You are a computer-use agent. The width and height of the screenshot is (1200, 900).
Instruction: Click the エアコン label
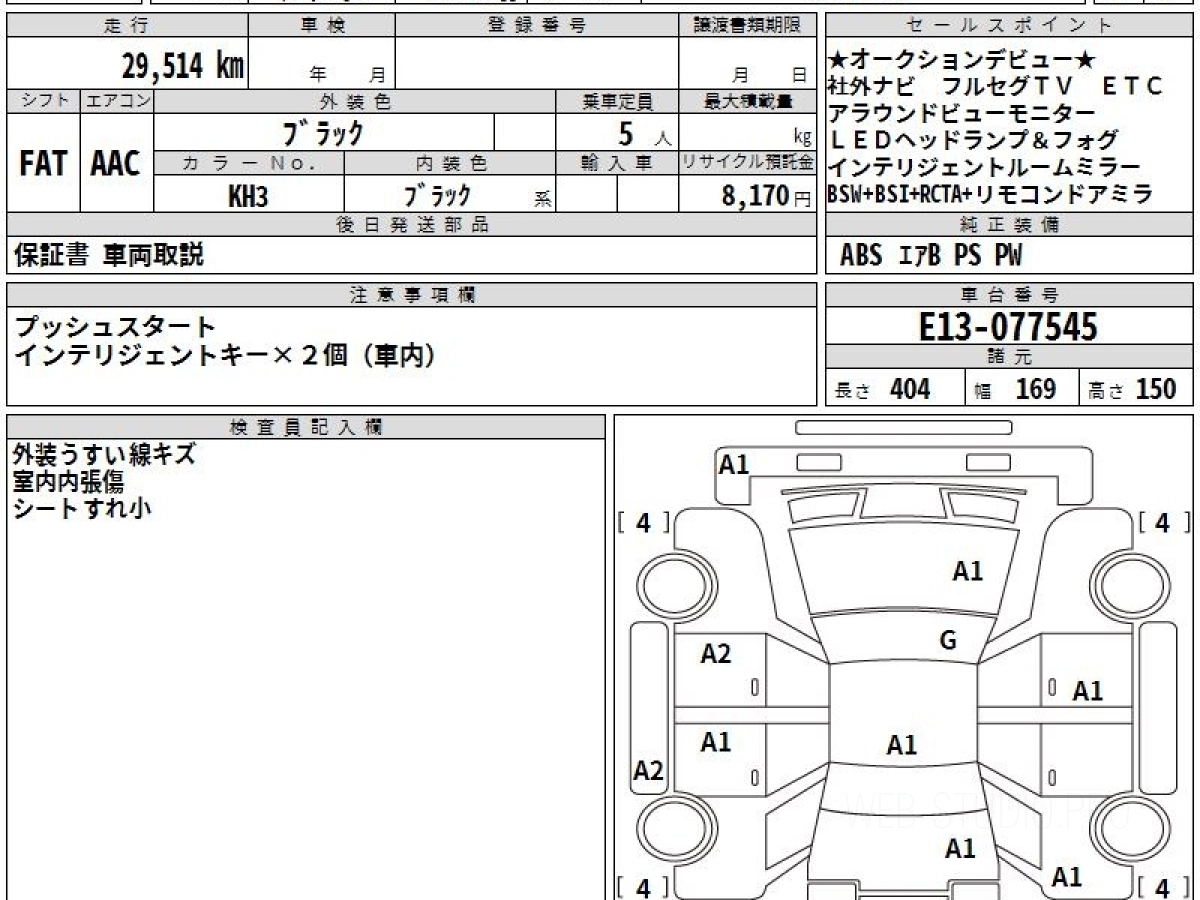(117, 101)
